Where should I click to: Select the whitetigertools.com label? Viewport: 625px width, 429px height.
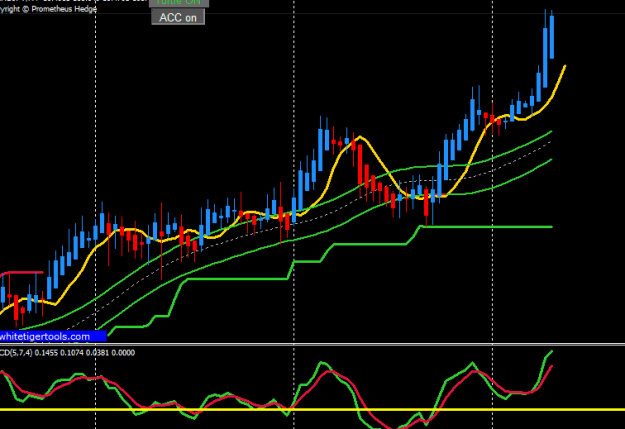click(53, 336)
